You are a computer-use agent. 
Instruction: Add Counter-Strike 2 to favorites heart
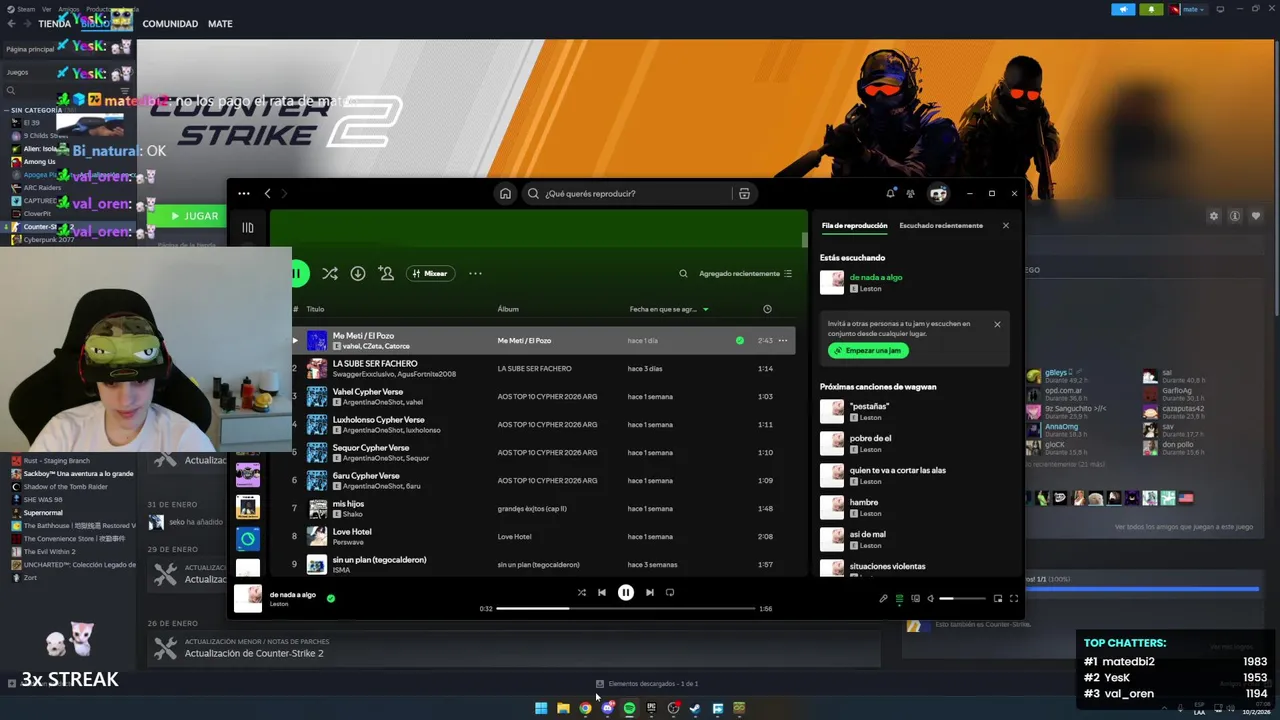[x=1256, y=216]
